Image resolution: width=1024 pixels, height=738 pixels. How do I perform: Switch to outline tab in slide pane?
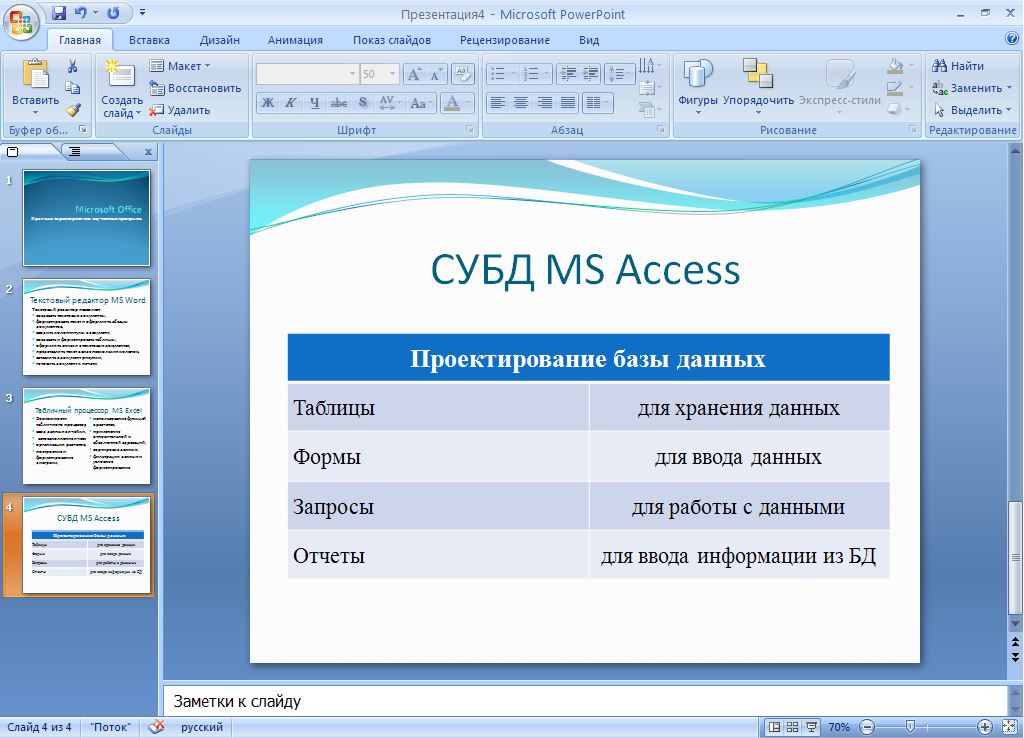[75, 152]
